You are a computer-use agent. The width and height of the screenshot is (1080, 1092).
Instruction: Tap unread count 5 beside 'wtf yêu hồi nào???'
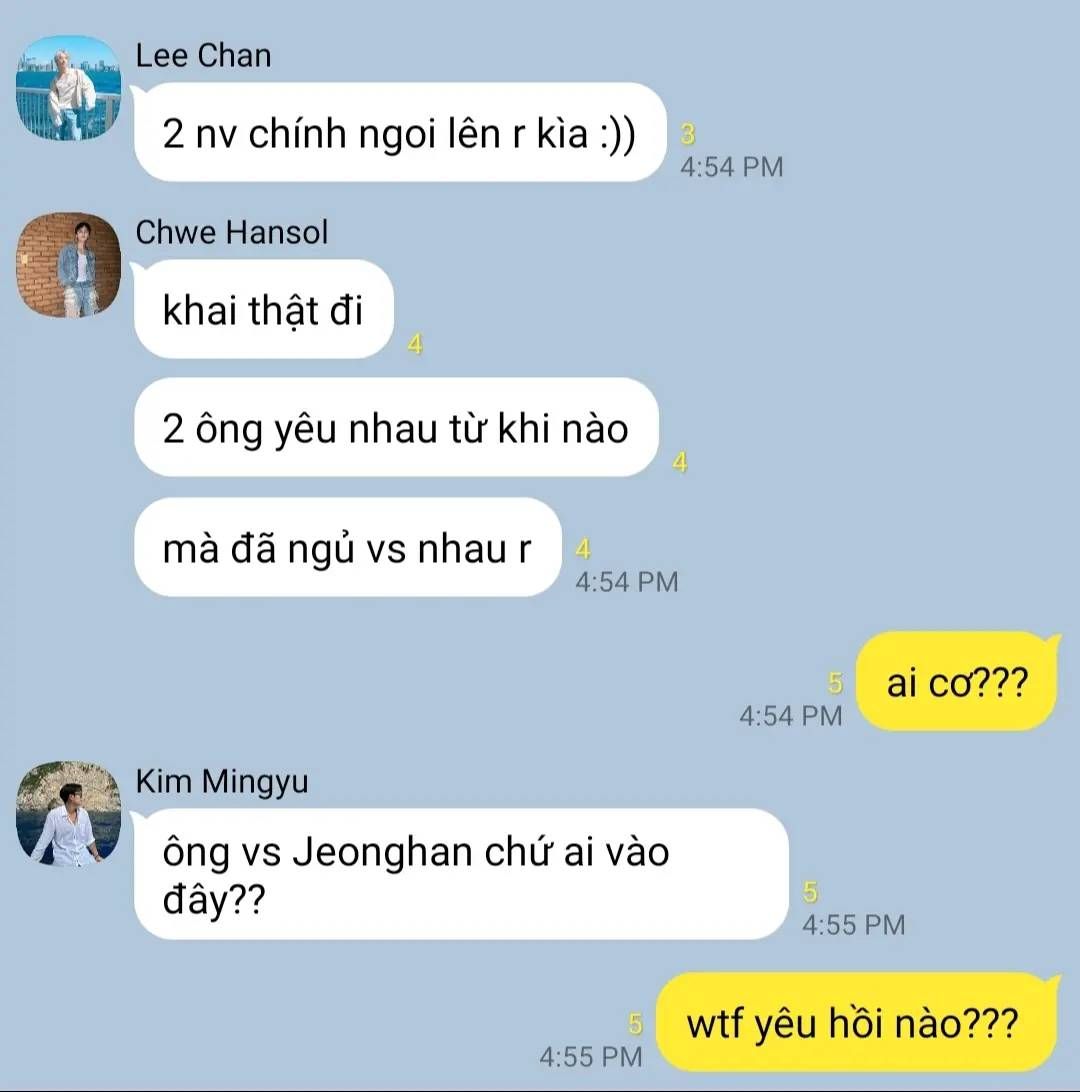pos(635,1024)
